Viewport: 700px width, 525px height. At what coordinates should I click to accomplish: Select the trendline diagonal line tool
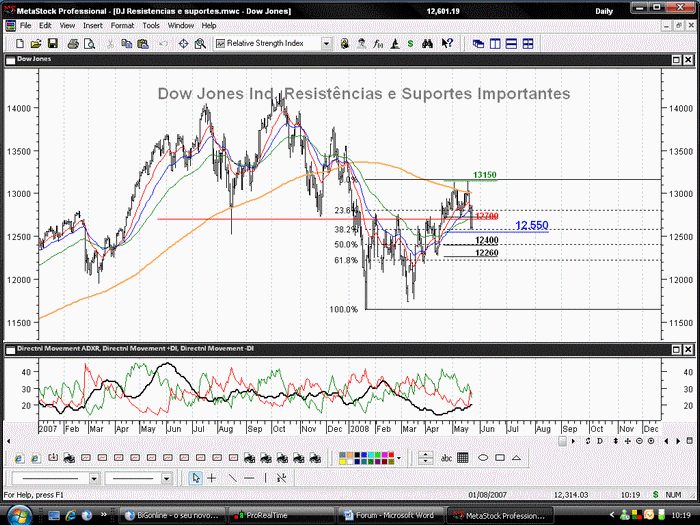pyautogui.click(x=233, y=478)
